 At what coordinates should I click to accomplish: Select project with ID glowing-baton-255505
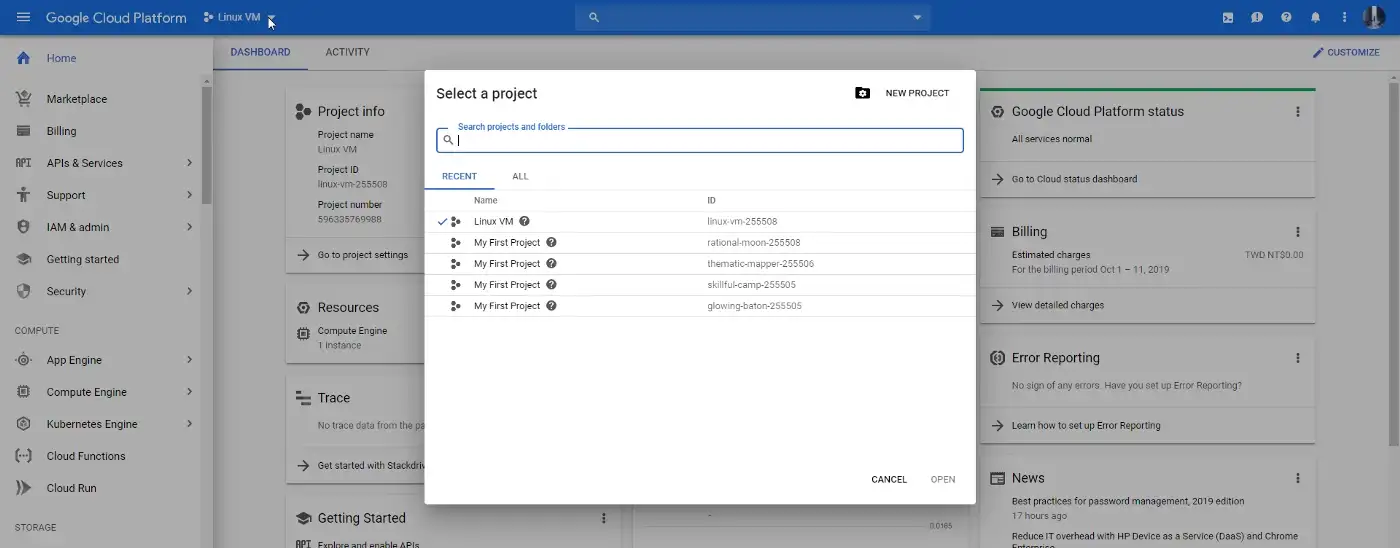click(700, 306)
